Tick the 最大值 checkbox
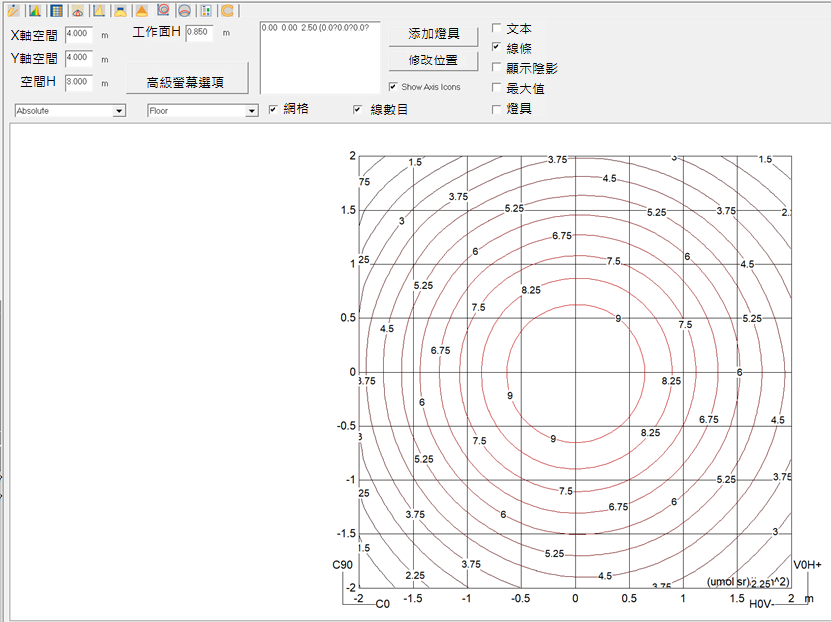Viewport: 831px width, 622px height. [x=497, y=87]
